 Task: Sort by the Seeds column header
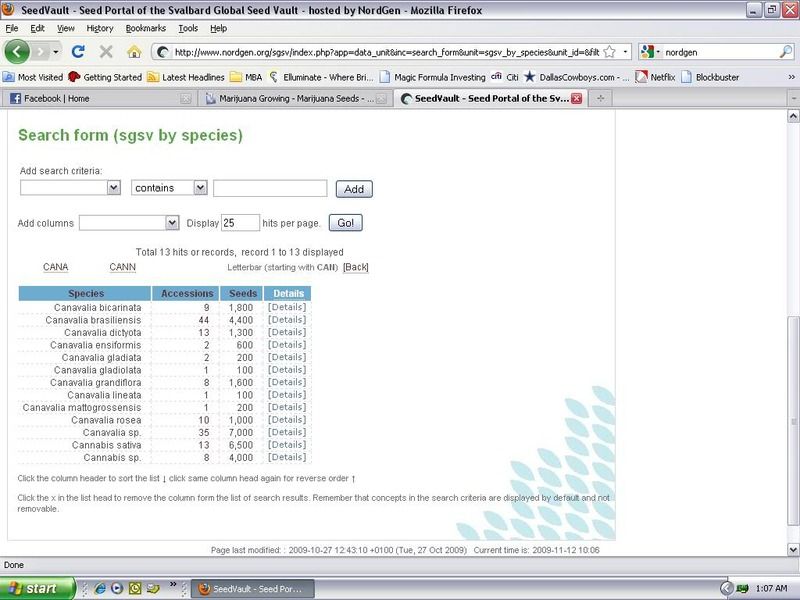(x=242, y=293)
